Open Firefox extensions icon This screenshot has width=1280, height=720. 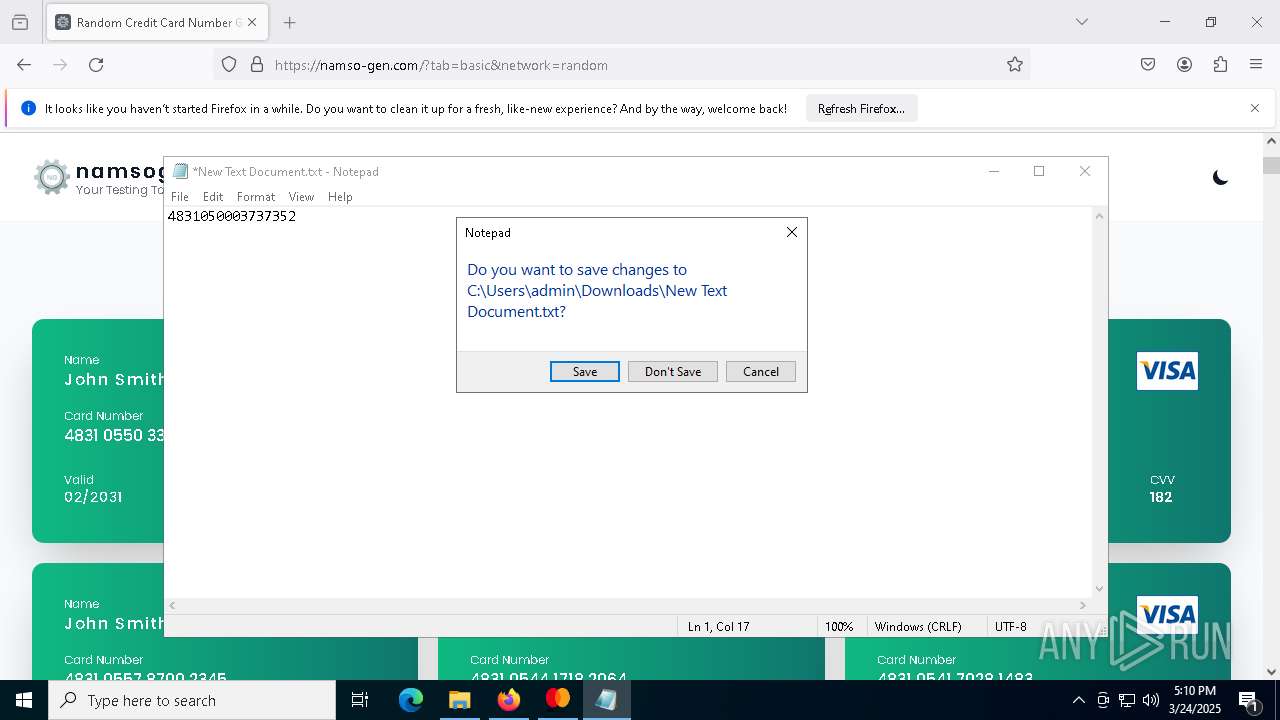tap(1220, 65)
